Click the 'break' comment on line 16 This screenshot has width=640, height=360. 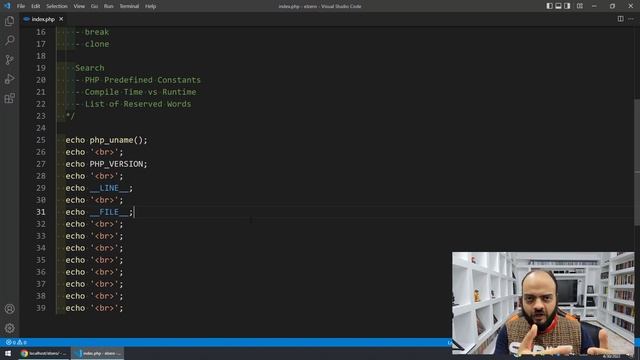pyautogui.click(x=97, y=32)
